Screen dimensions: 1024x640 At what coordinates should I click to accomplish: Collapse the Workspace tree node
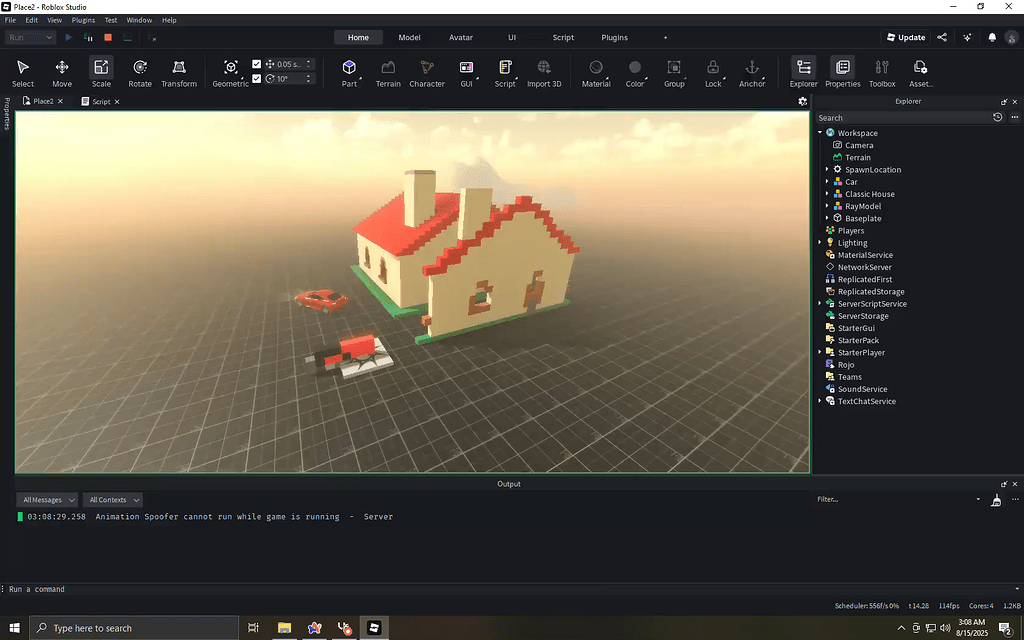[x=820, y=132]
